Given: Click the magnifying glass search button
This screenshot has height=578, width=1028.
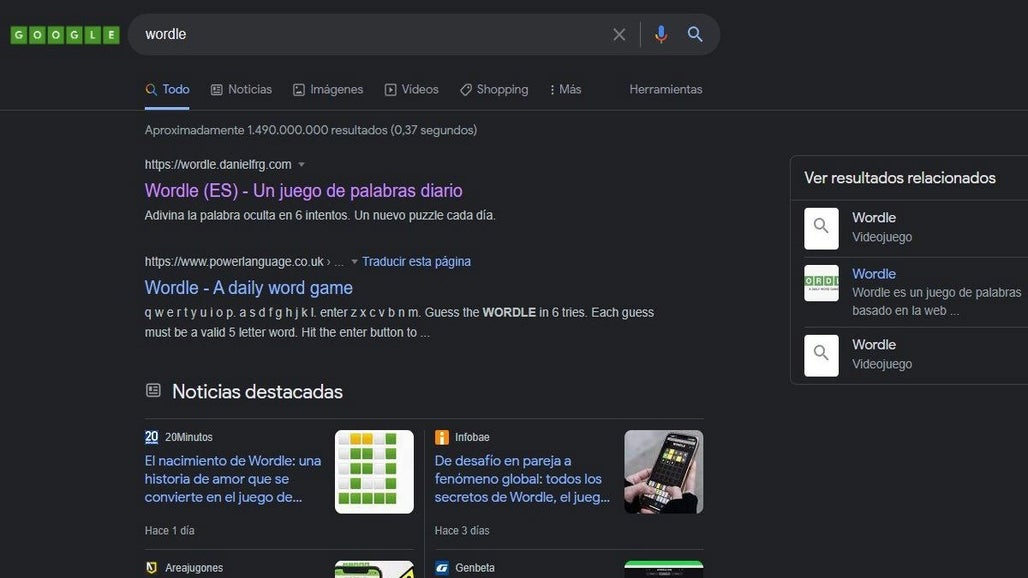Looking at the screenshot, I should pyautogui.click(x=695, y=35).
